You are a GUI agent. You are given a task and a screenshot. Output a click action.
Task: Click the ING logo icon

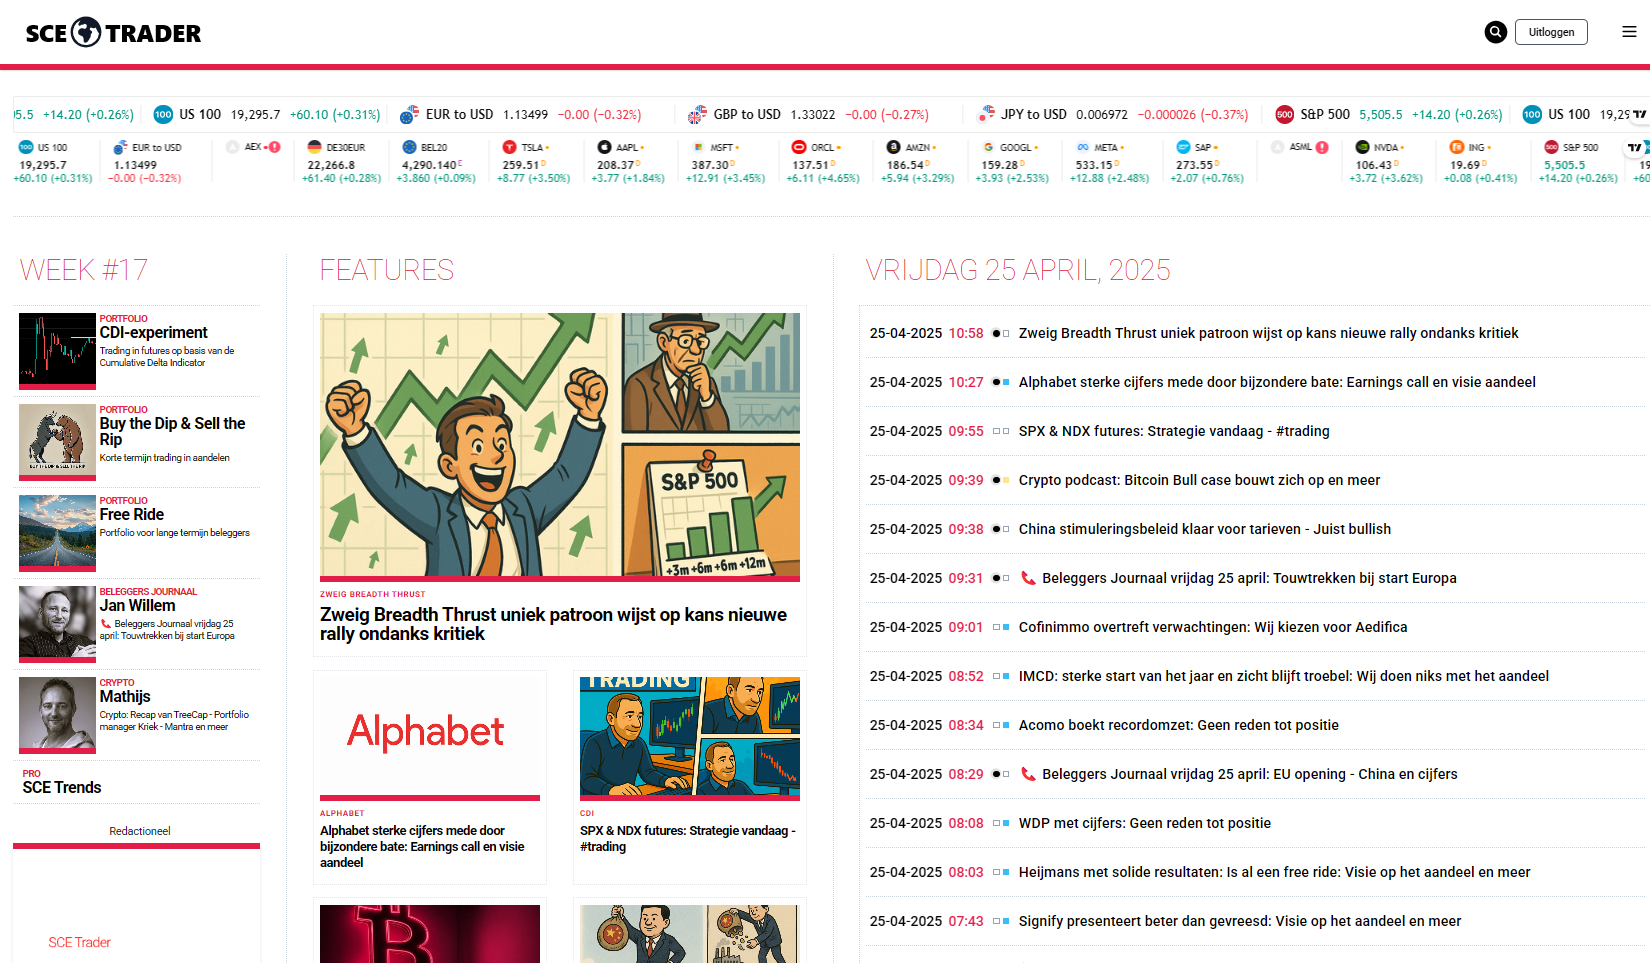1457,147
